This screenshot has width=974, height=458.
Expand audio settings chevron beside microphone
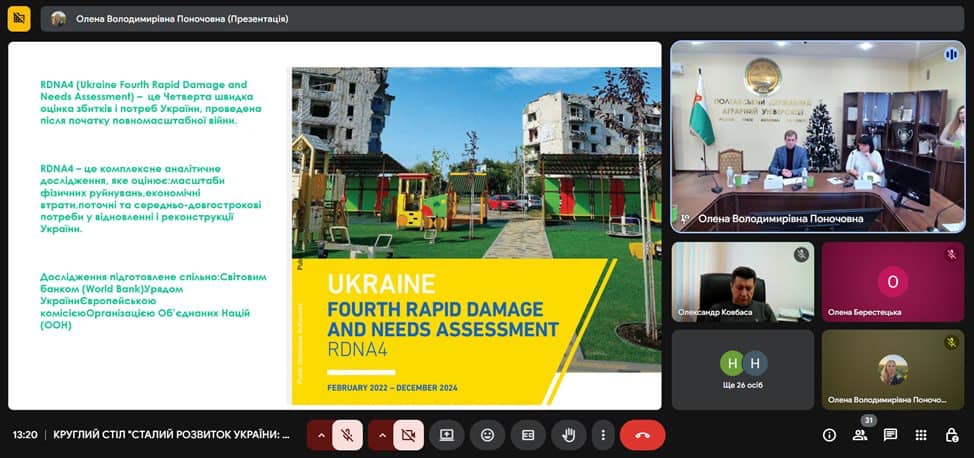[321, 435]
